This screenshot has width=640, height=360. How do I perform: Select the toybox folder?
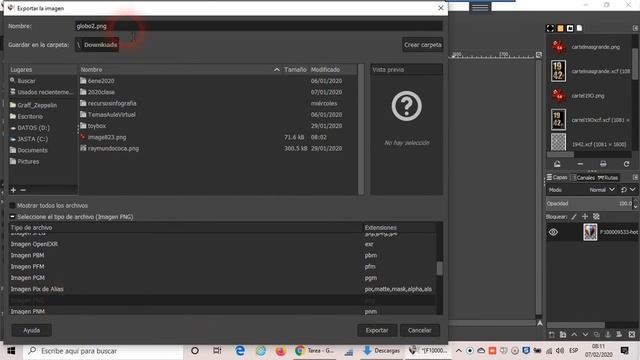pyautogui.click(x=218, y=126)
